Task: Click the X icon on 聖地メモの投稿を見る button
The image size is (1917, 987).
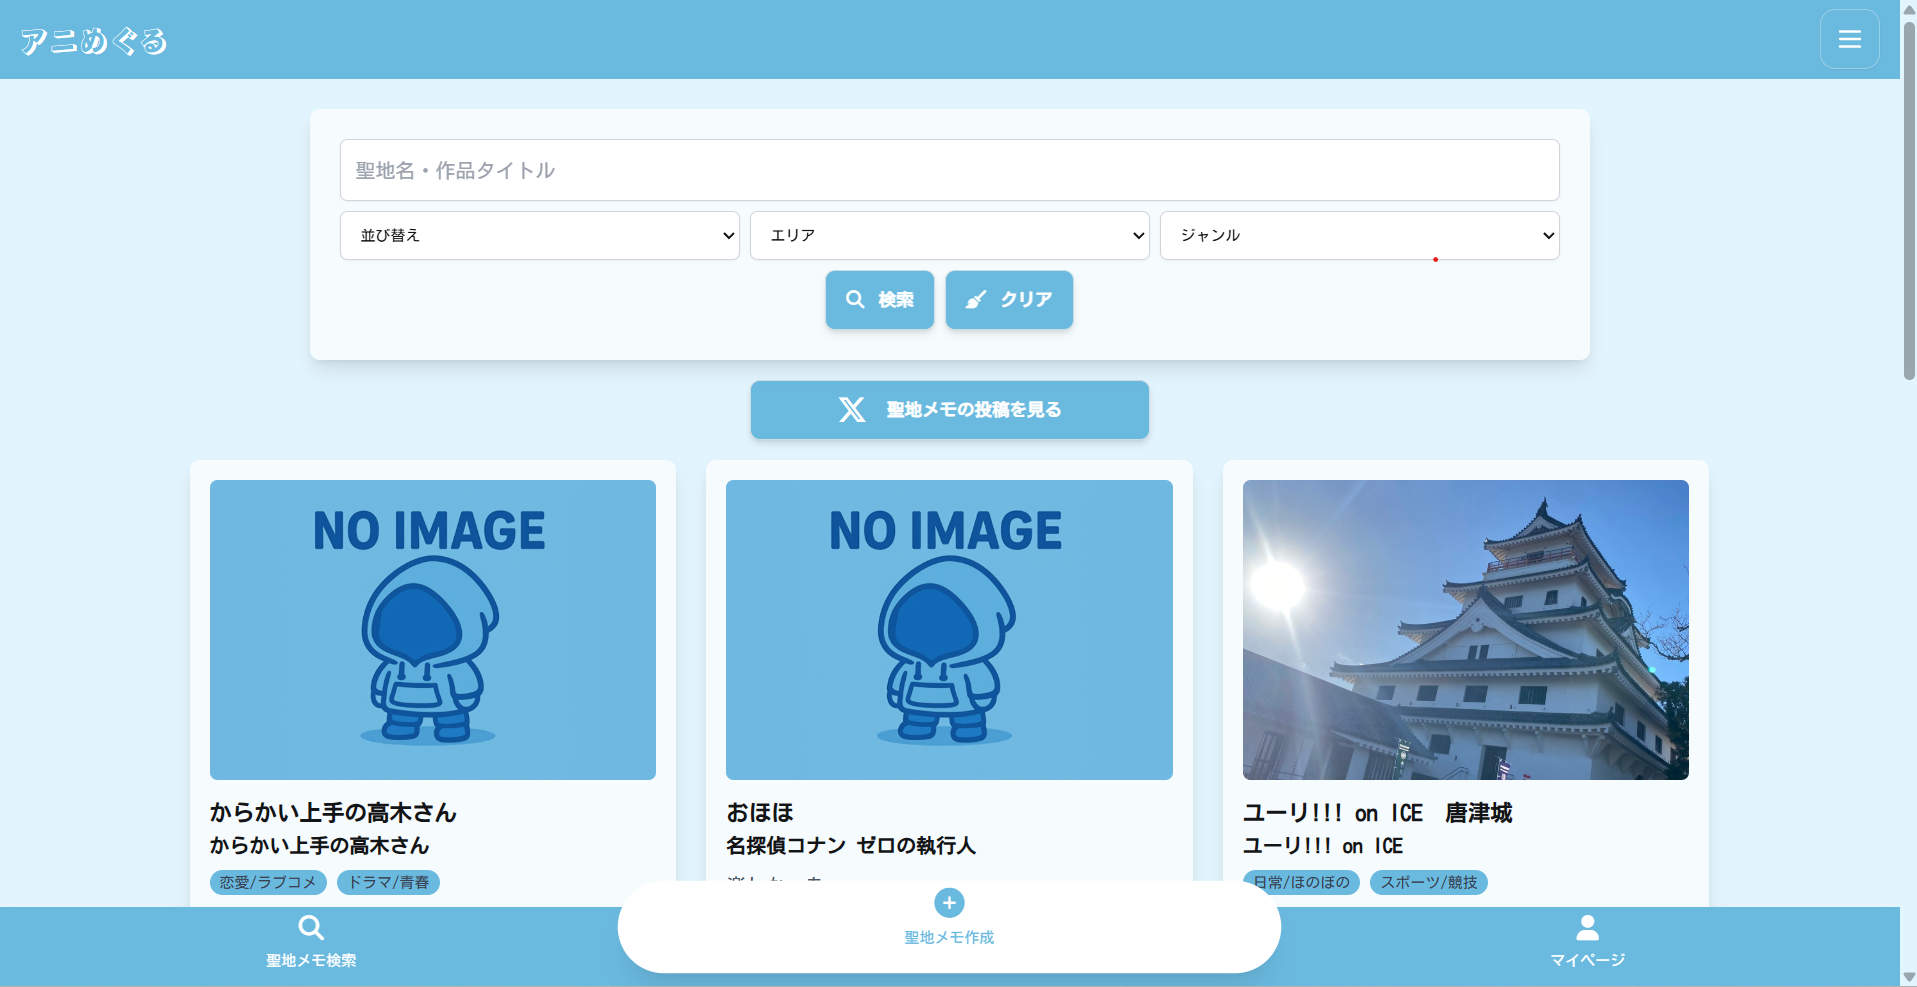Action: pos(852,409)
